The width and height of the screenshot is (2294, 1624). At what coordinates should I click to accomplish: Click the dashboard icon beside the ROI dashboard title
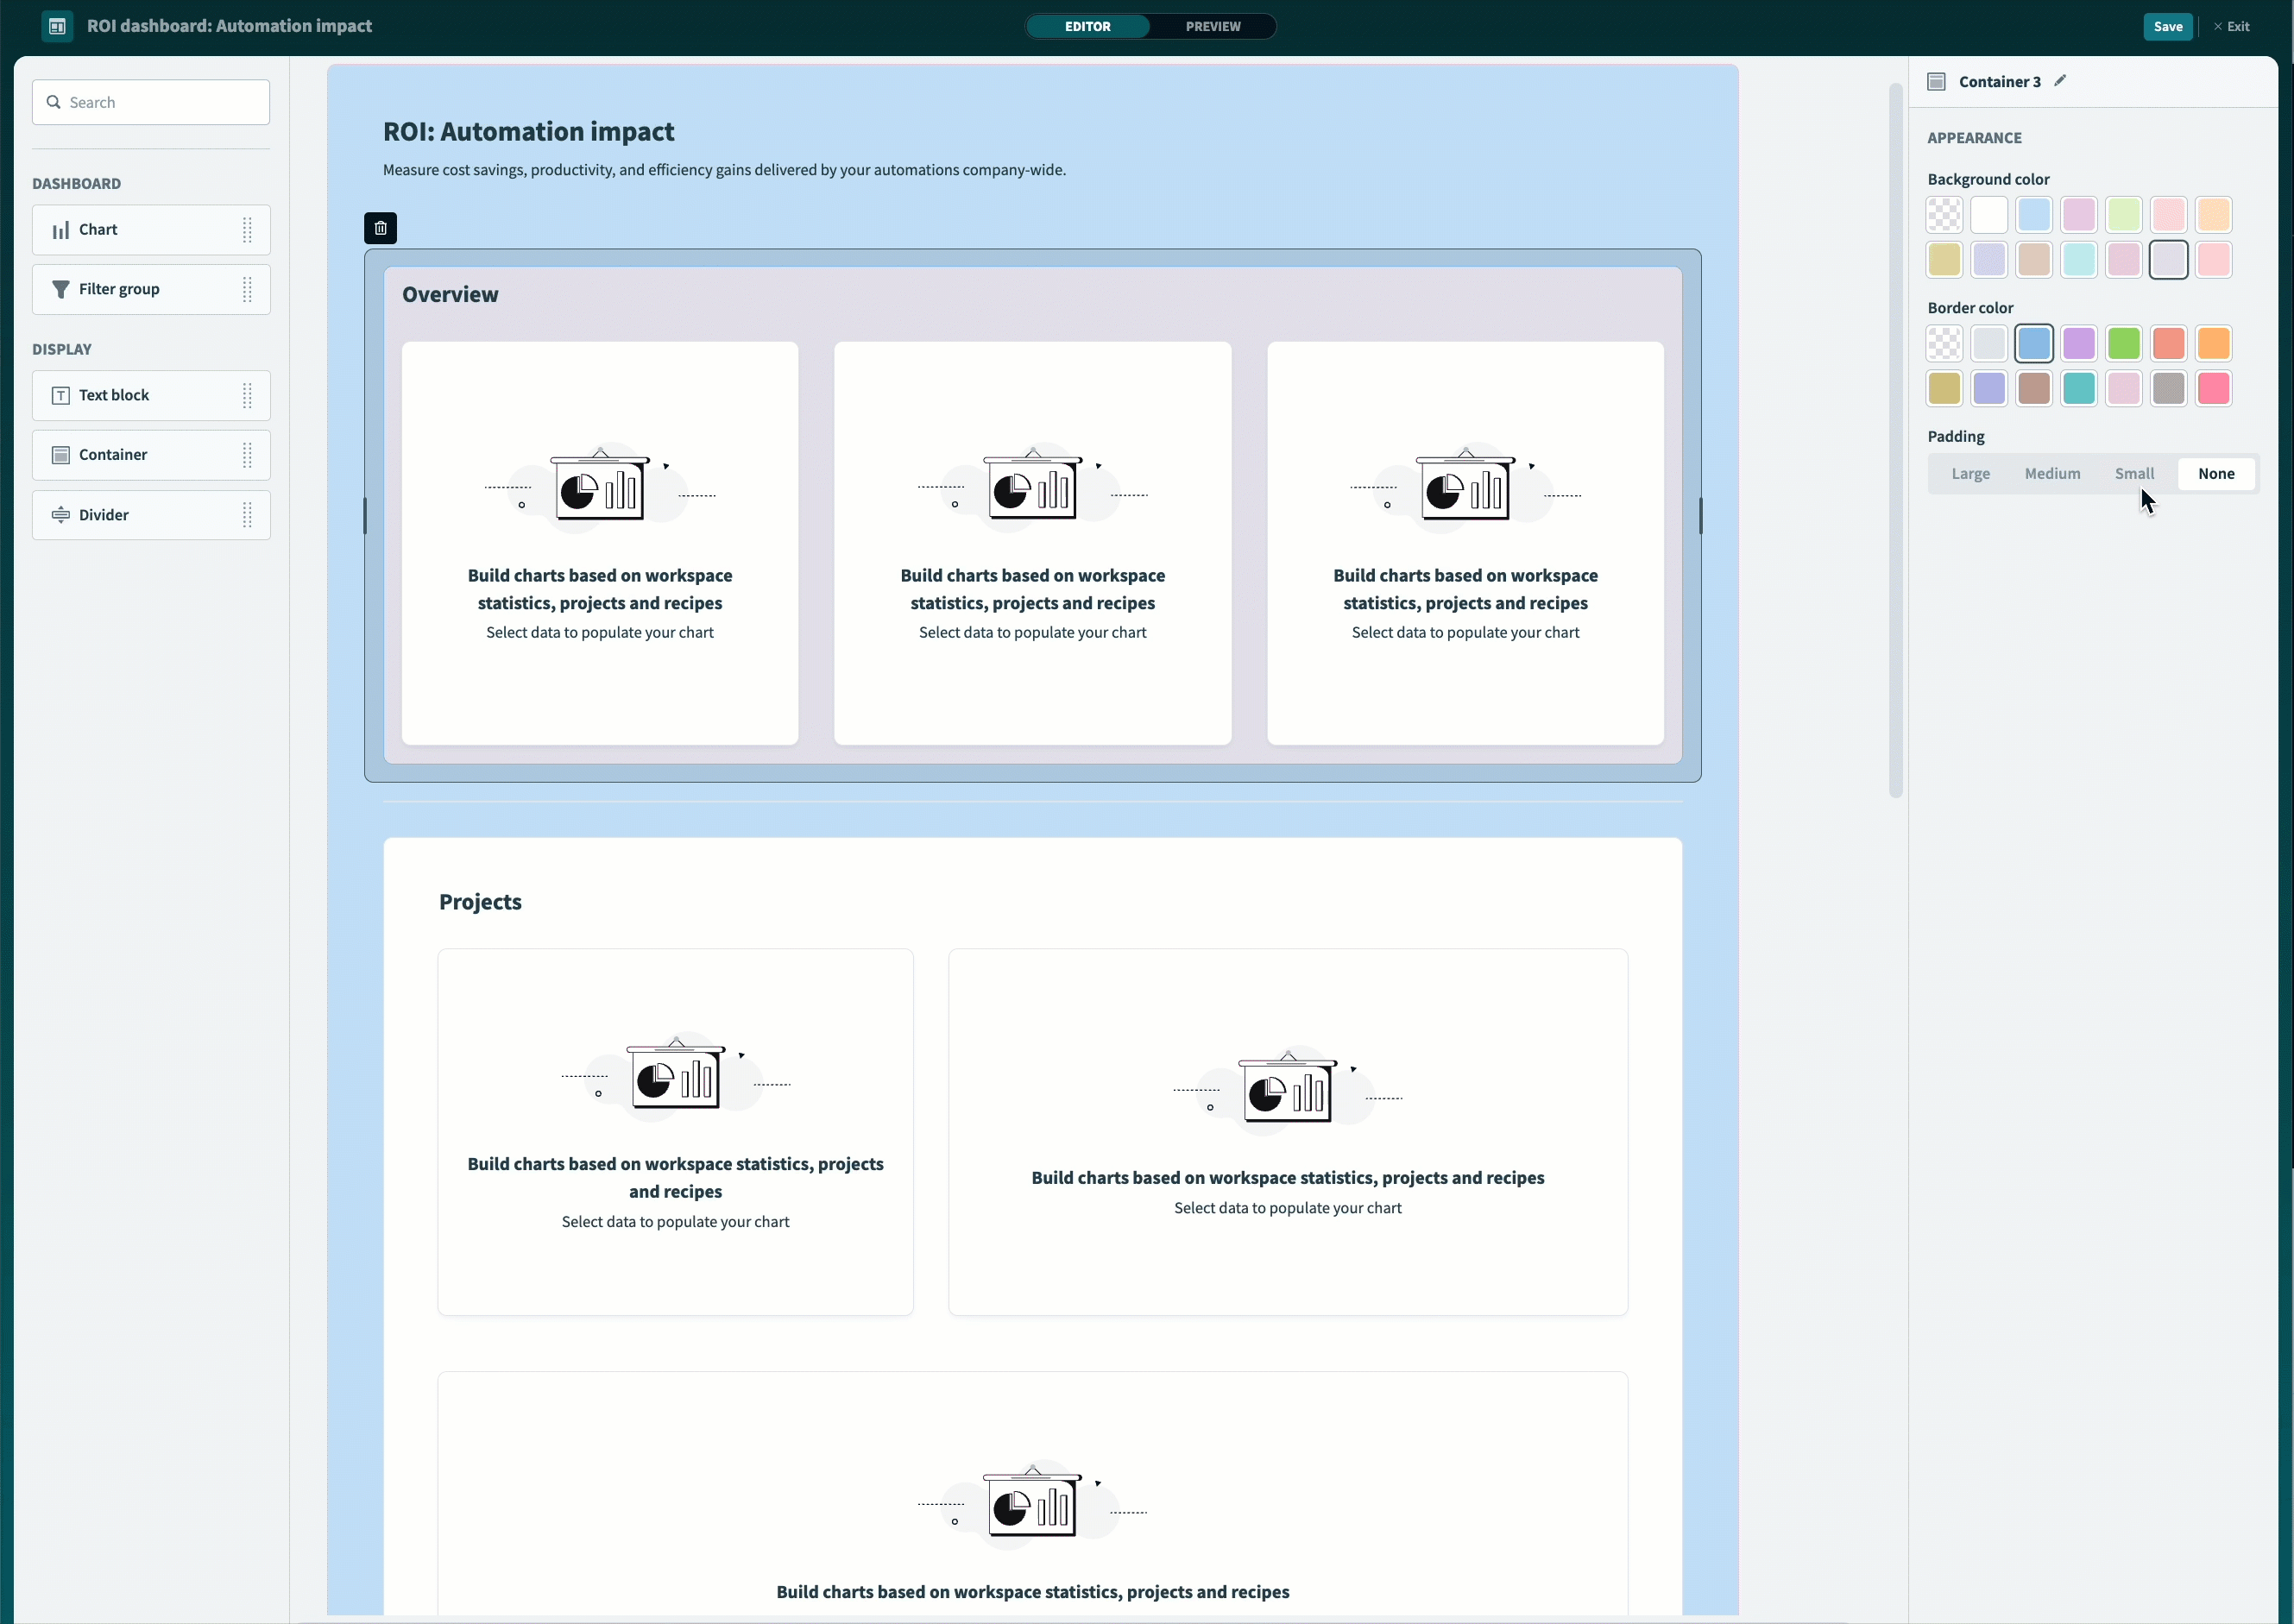coord(57,26)
